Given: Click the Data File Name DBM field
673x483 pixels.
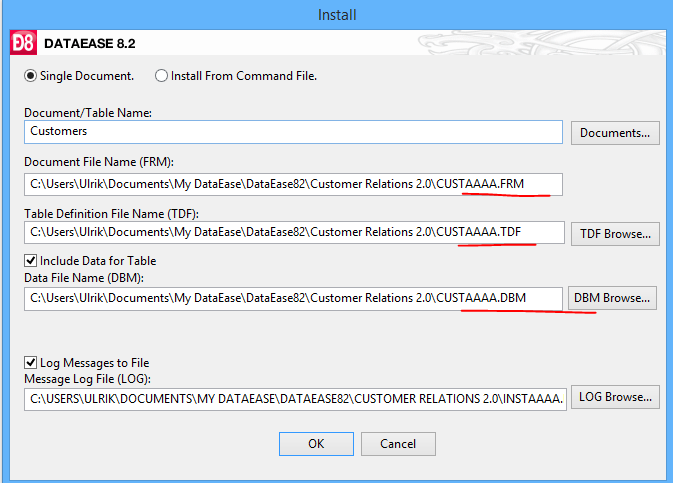Looking at the screenshot, I should pyautogui.click(x=294, y=298).
